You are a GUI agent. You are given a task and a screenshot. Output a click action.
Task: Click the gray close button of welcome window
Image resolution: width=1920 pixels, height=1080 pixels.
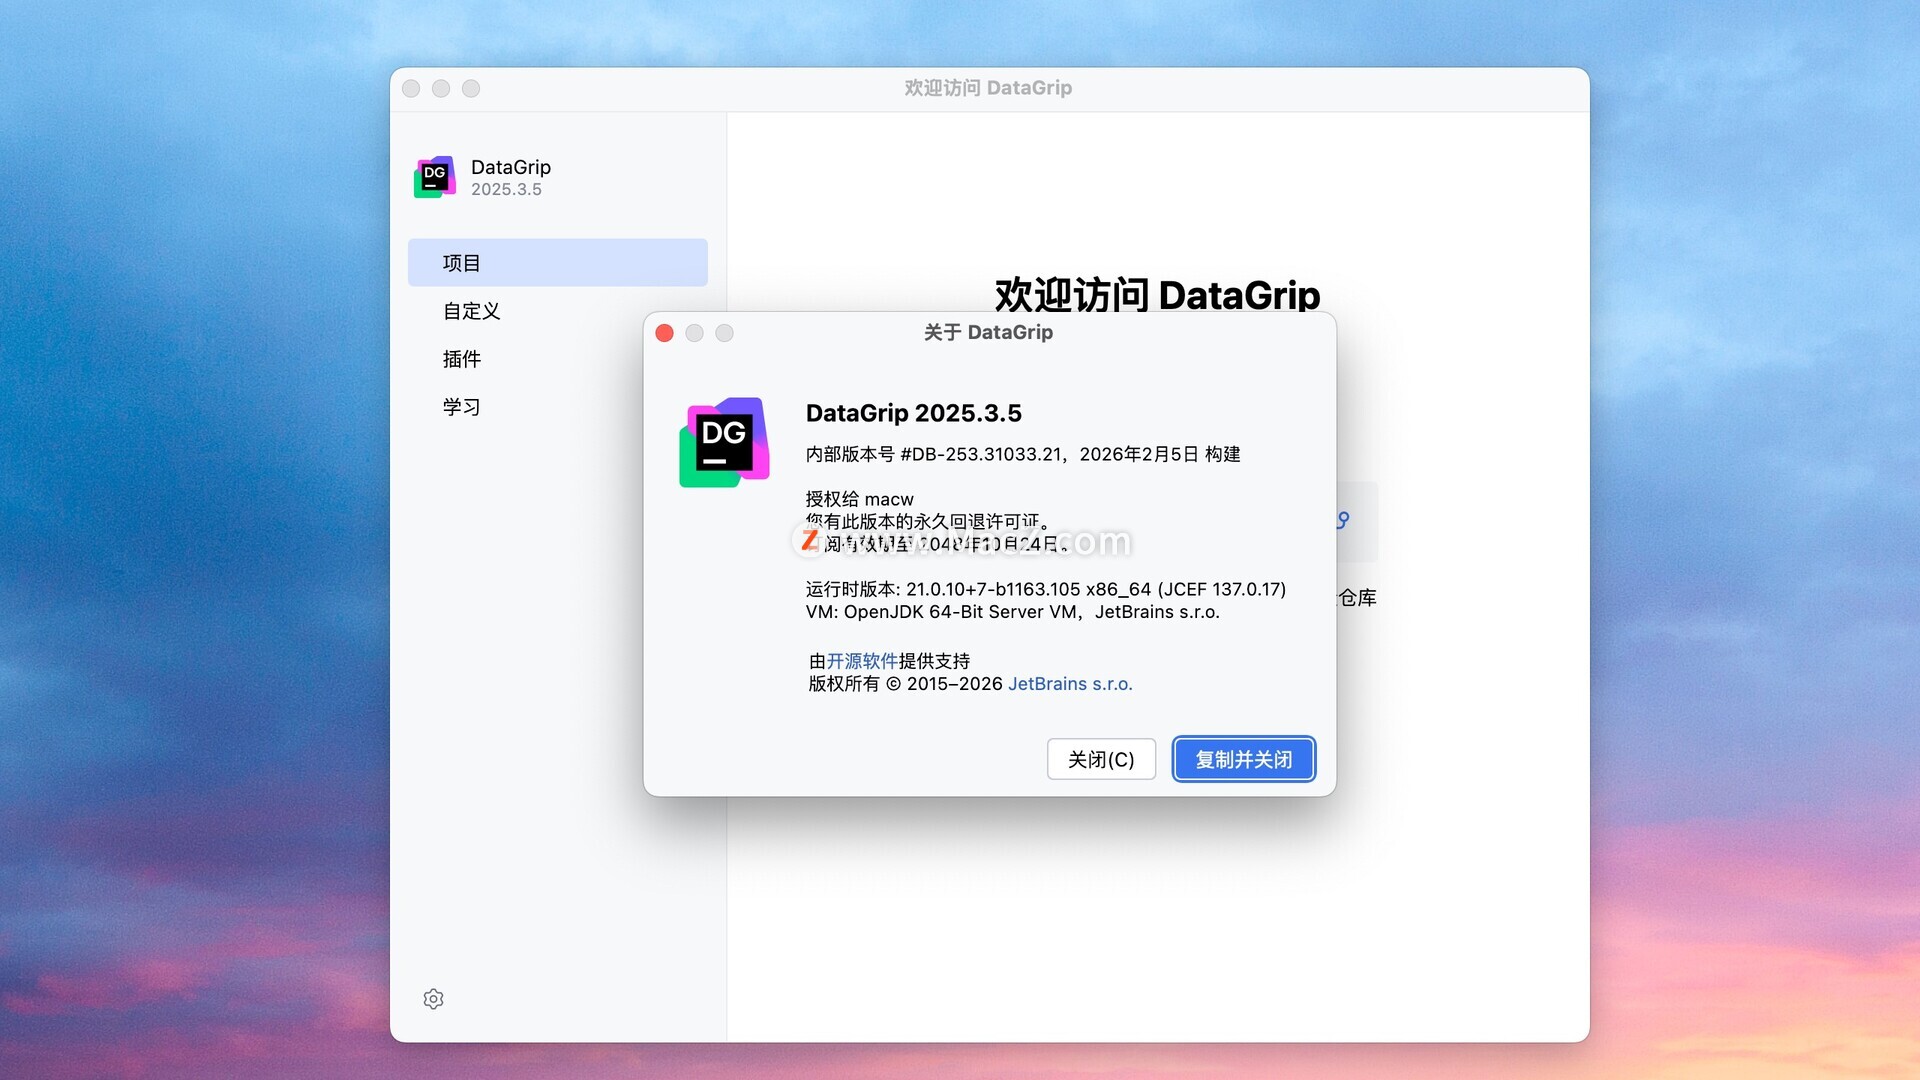[411, 89]
